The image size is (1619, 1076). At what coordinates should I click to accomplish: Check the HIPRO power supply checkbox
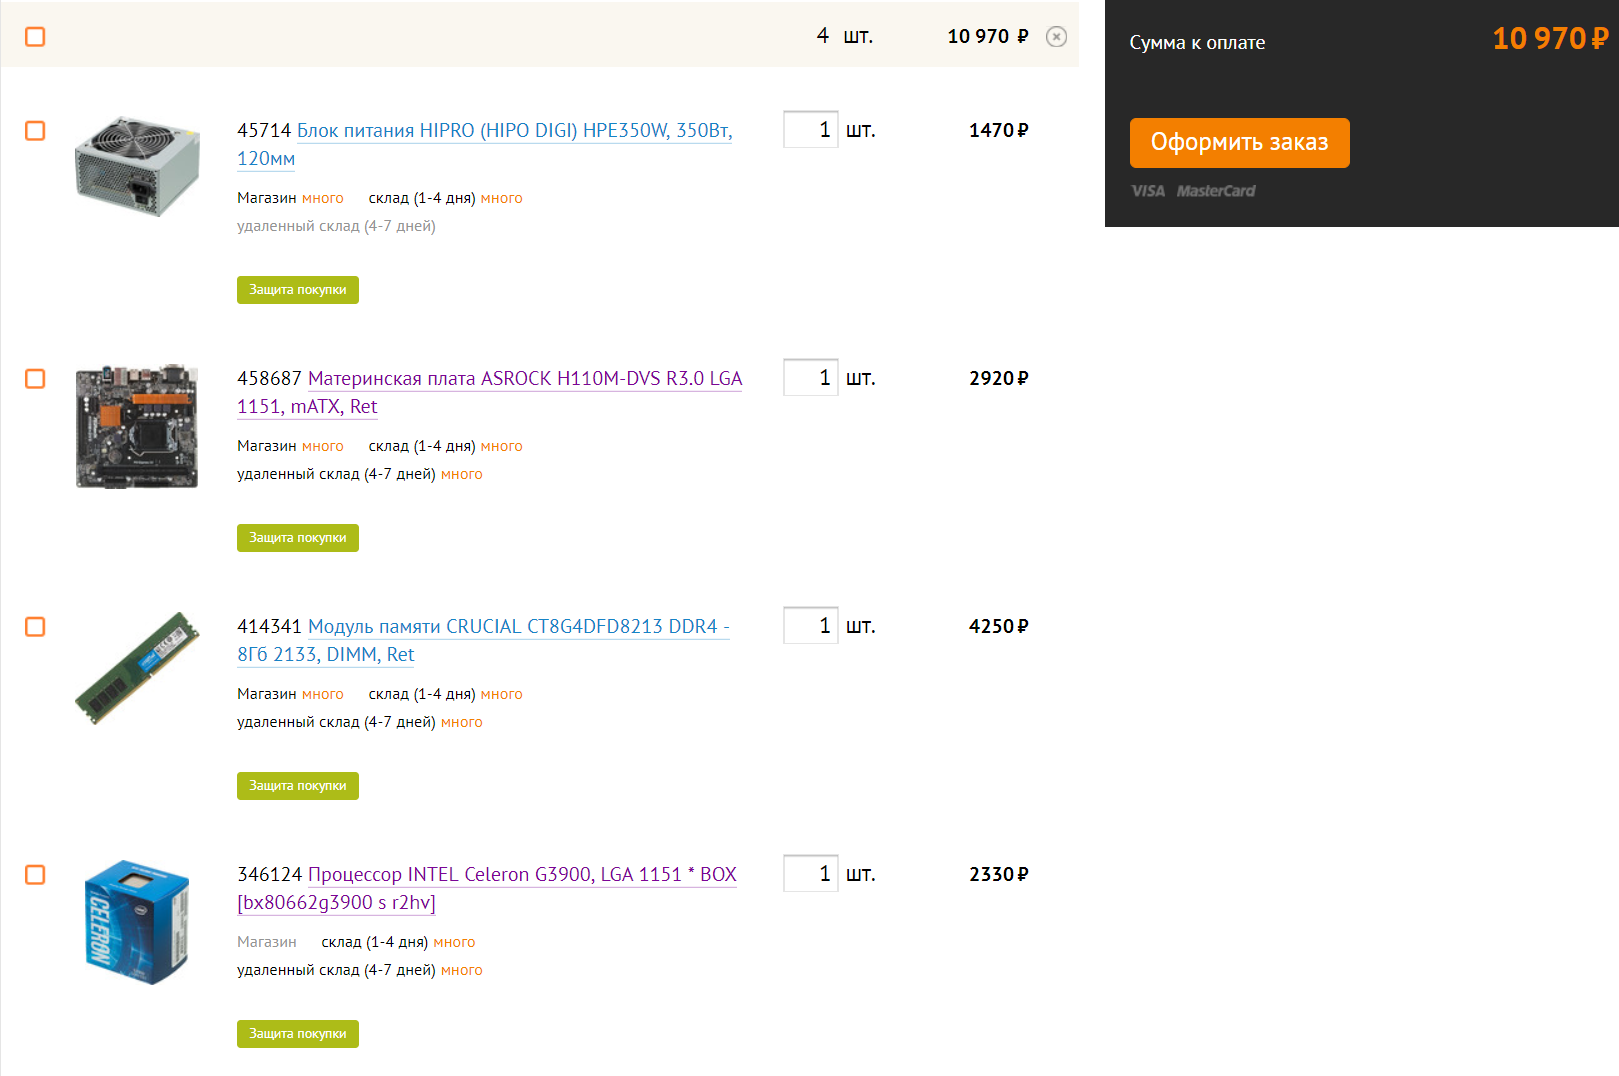tap(35, 131)
